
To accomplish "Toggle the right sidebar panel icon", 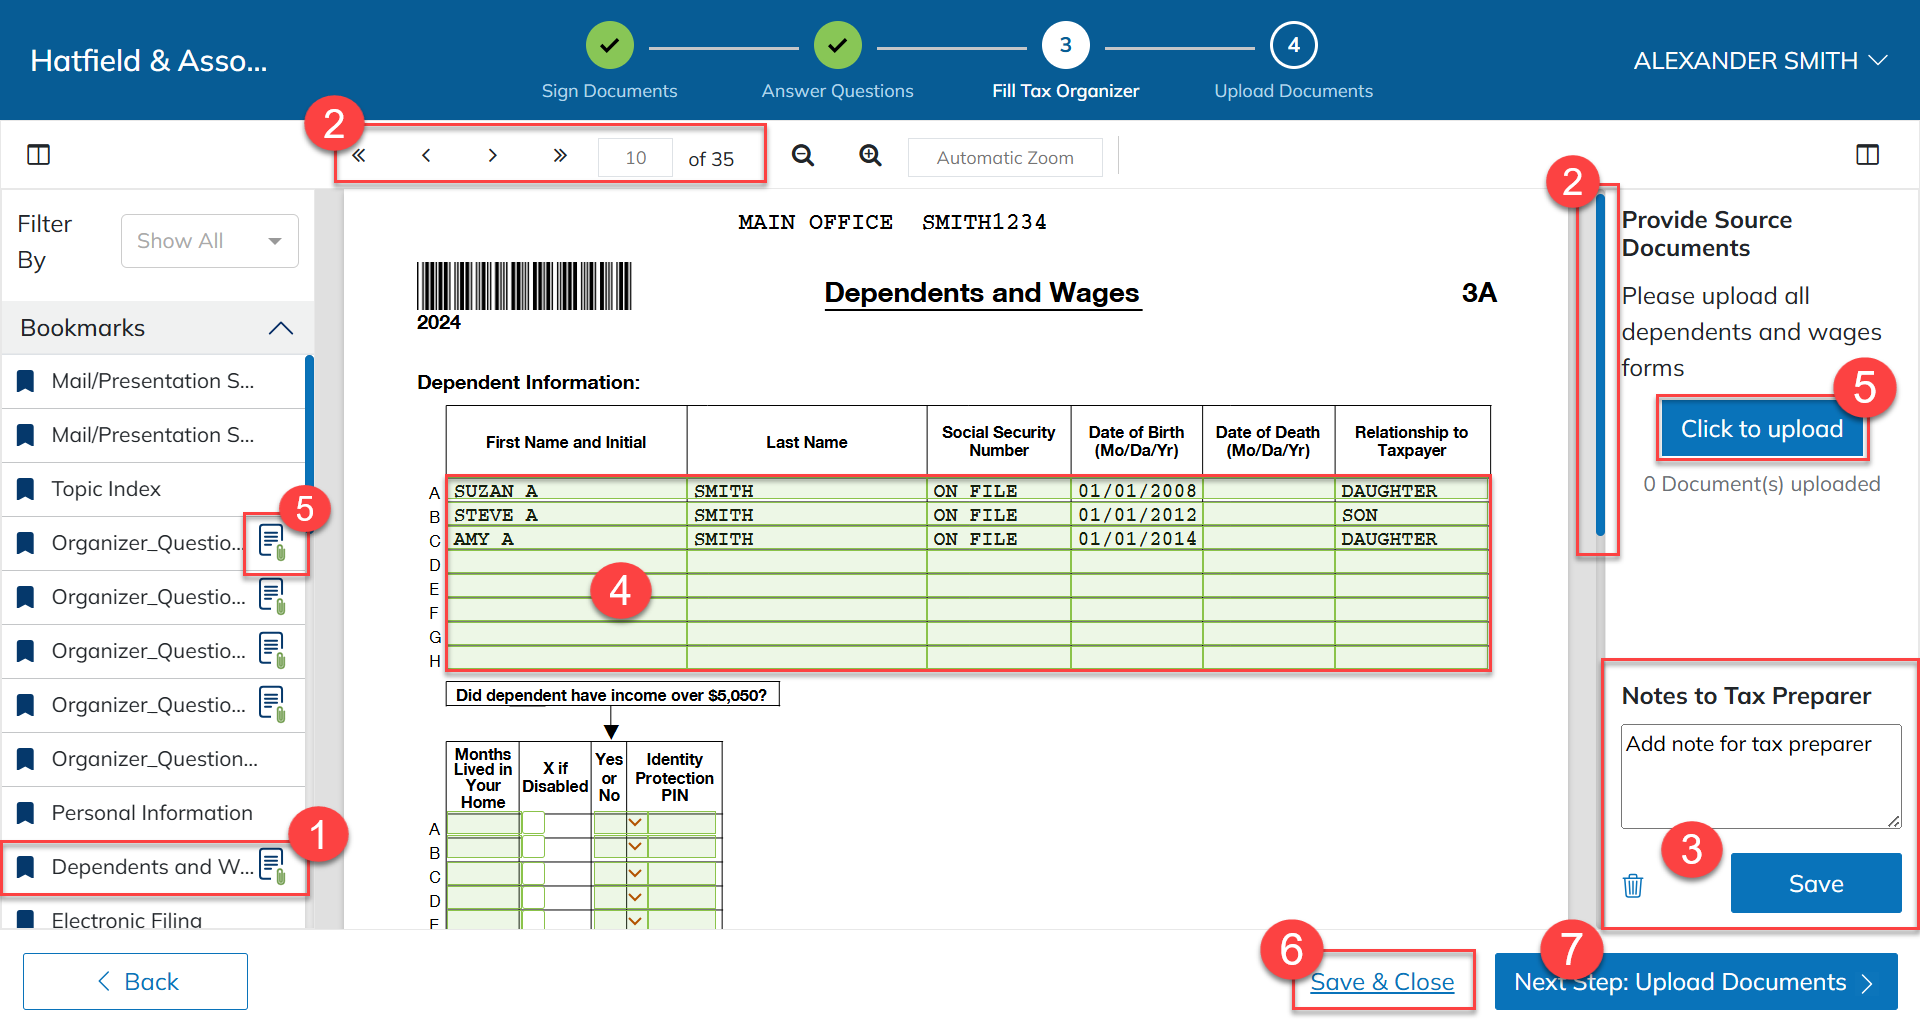I will [1867, 155].
